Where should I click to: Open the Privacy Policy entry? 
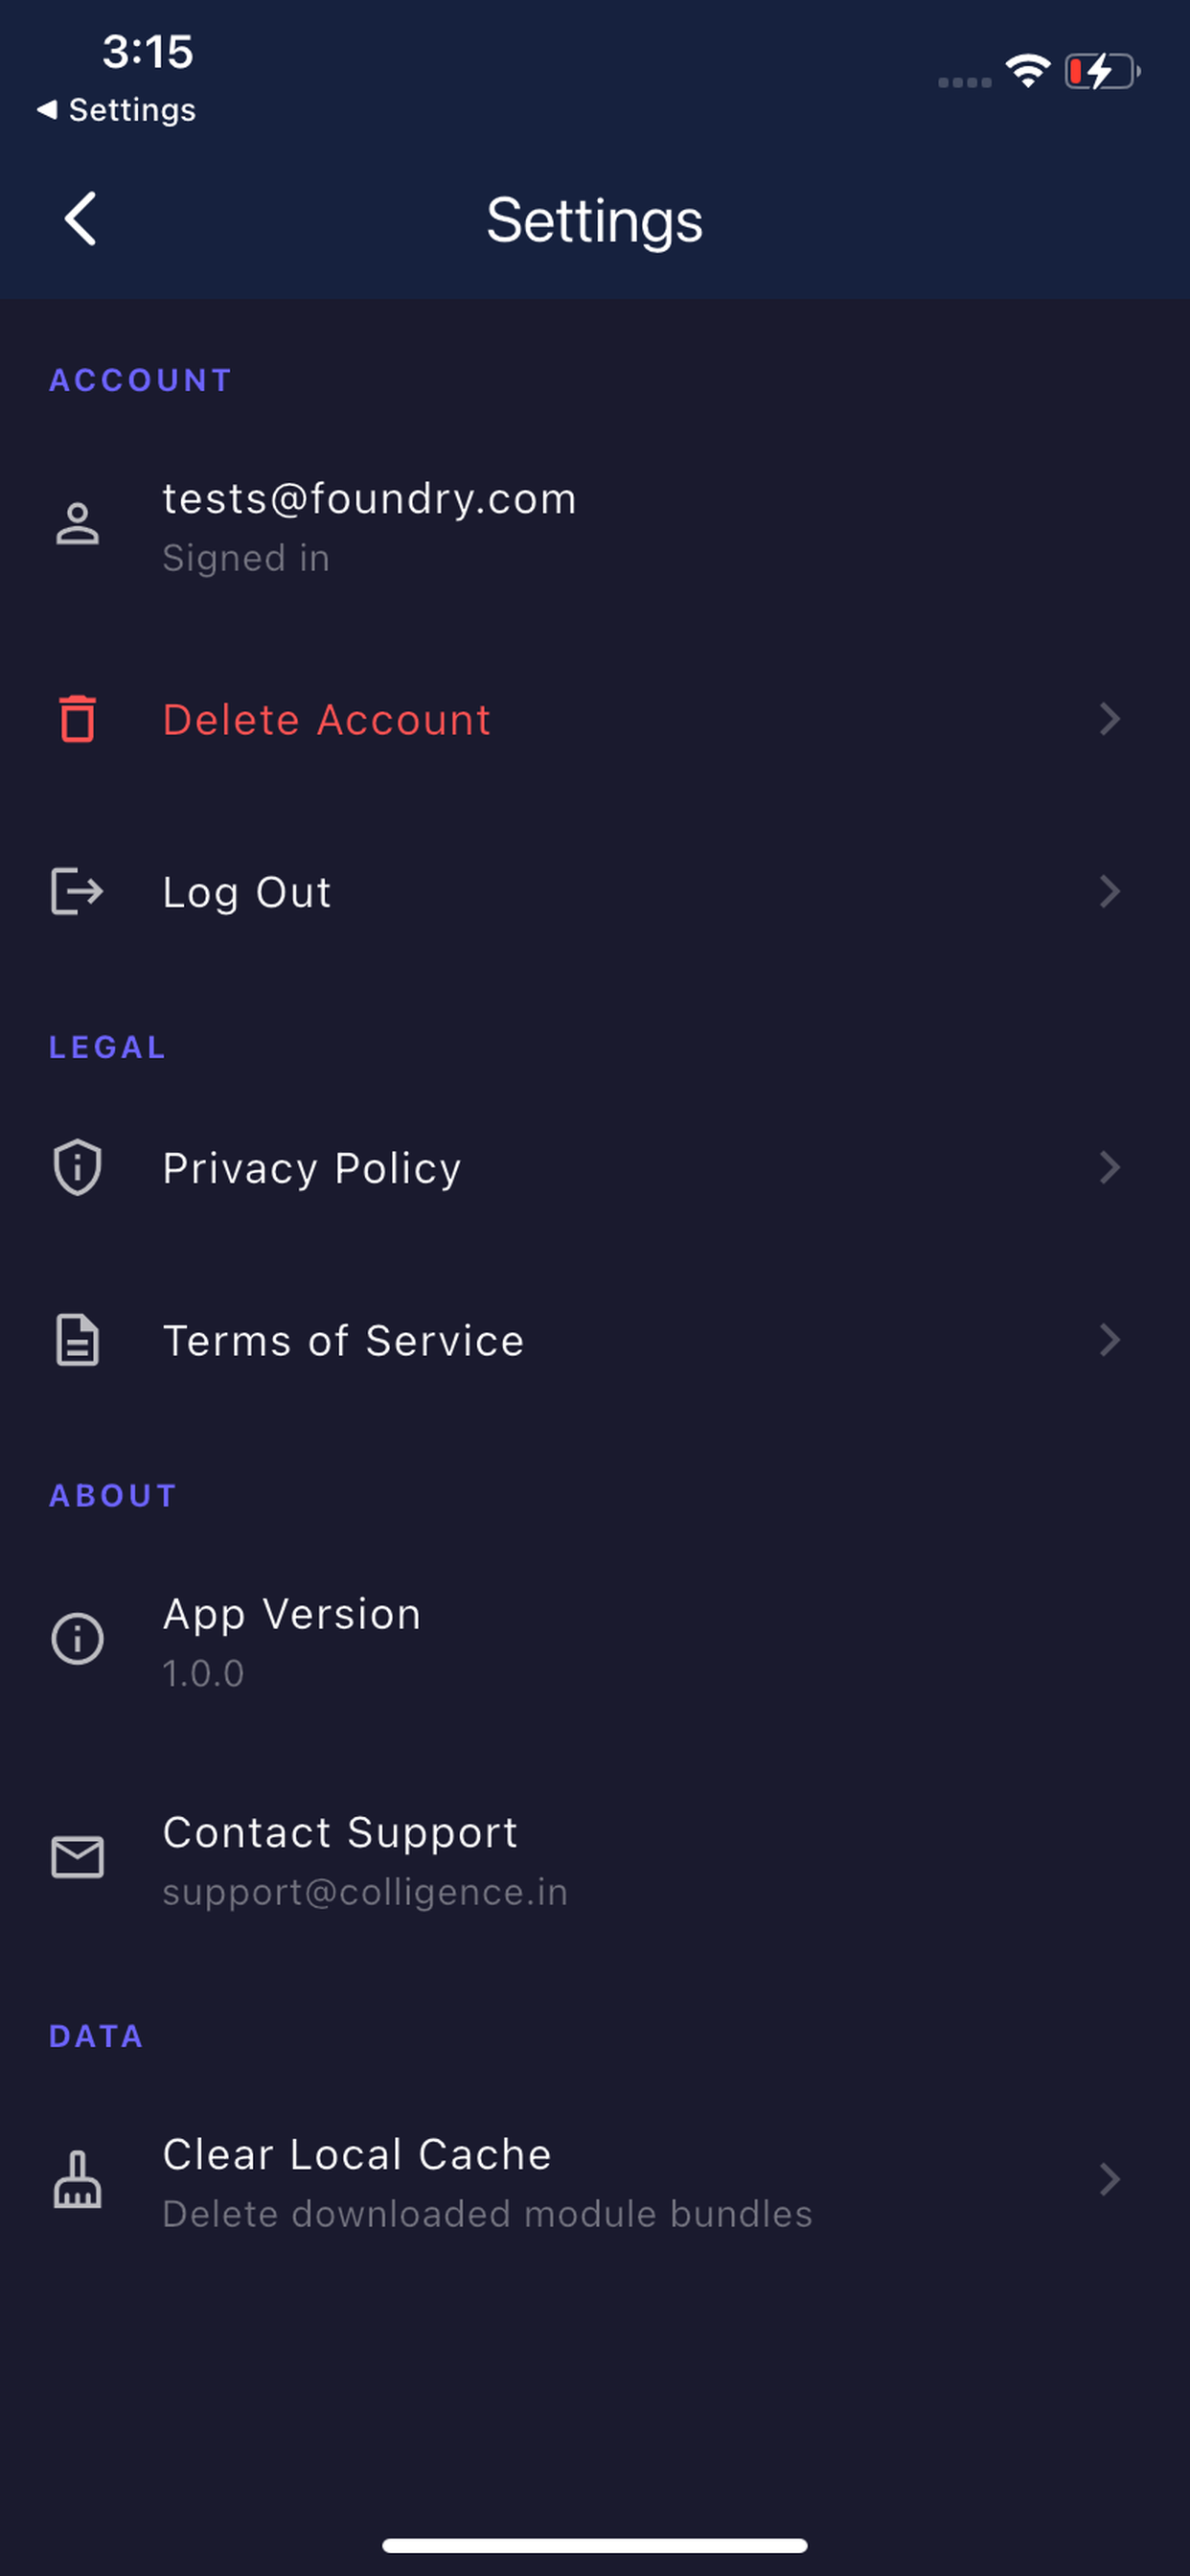[595, 1167]
